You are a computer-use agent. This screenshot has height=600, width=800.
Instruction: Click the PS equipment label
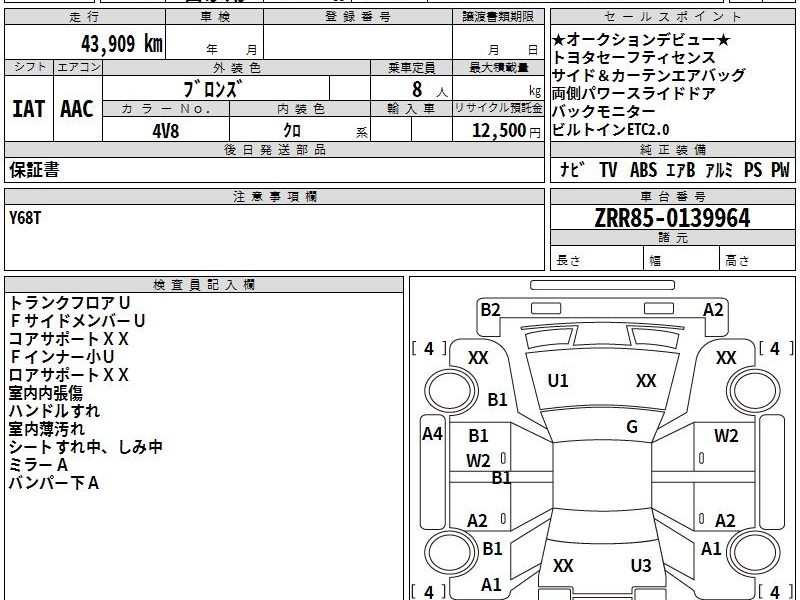[753, 169]
